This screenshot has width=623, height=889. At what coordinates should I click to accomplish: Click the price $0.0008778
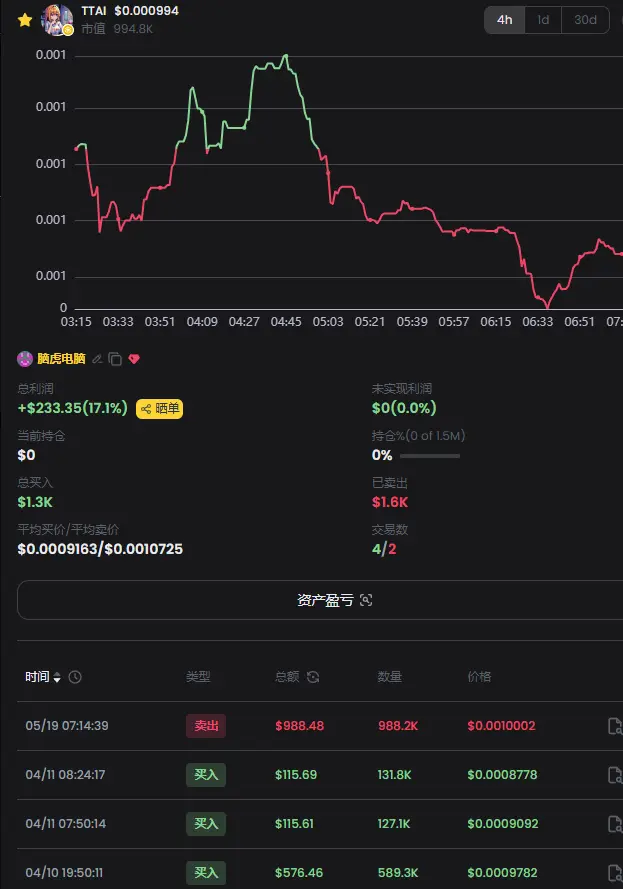pyautogui.click(x=502, y=774)
